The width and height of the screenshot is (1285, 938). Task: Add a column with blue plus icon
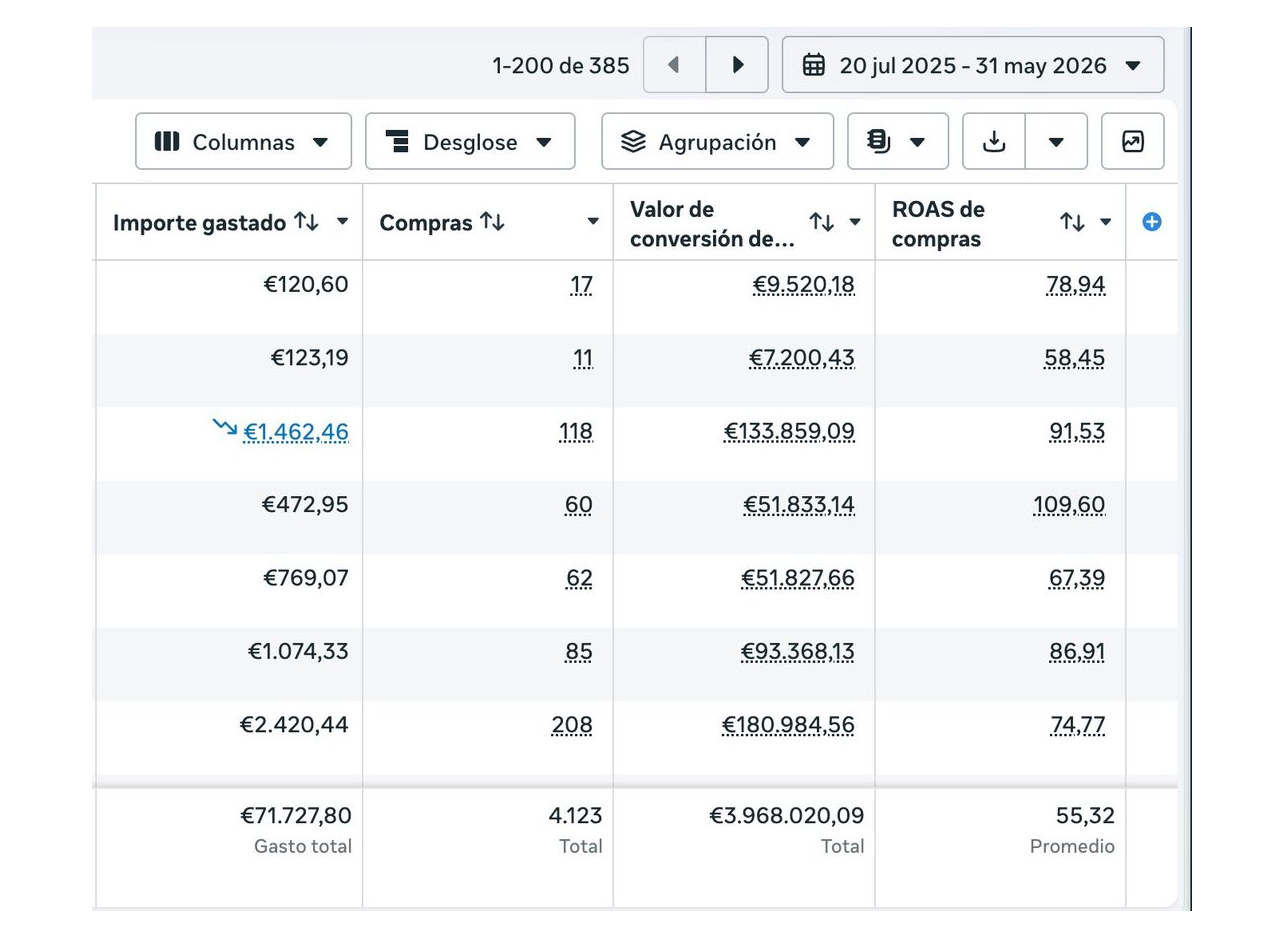coord(1152,222)
